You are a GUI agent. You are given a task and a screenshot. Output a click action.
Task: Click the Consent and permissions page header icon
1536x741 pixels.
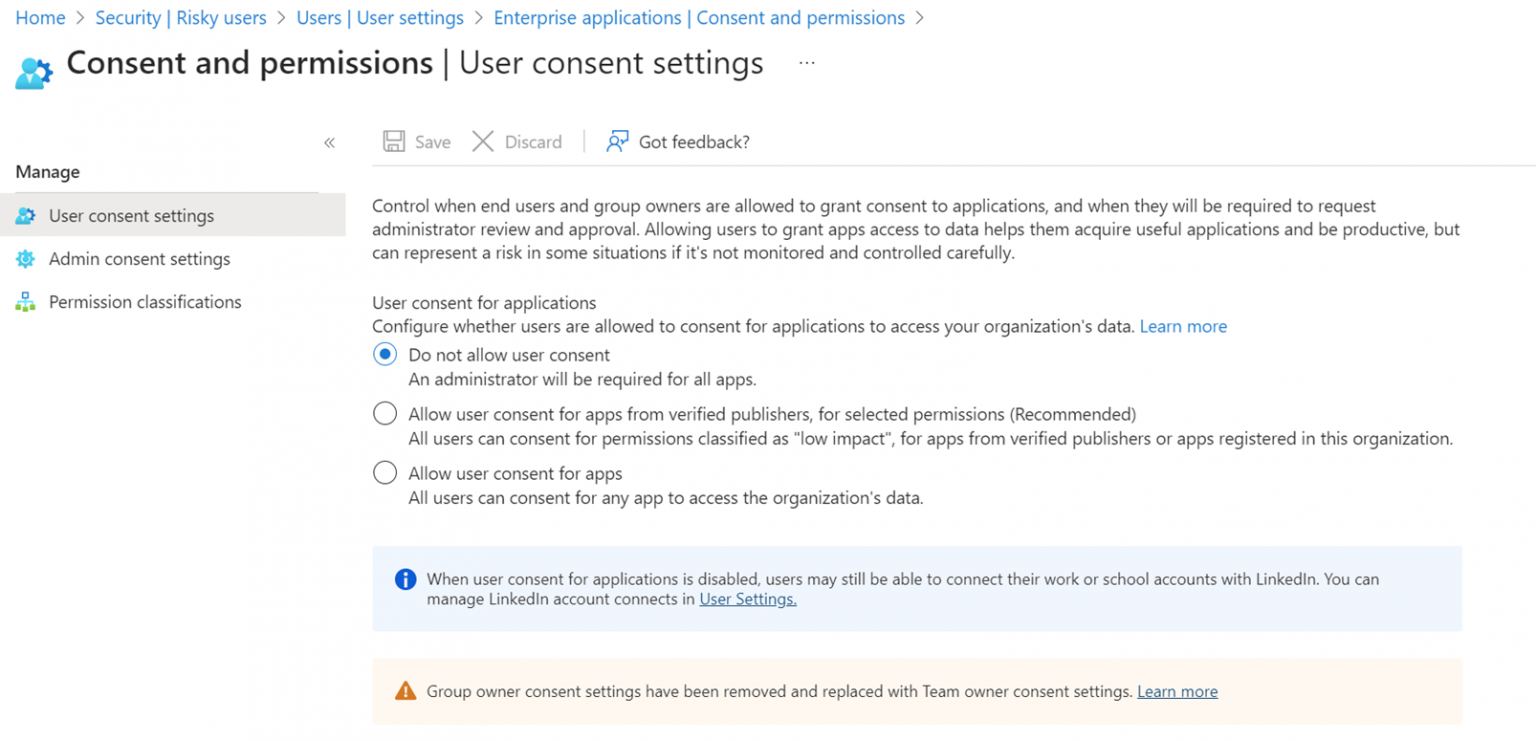point(33,67)
